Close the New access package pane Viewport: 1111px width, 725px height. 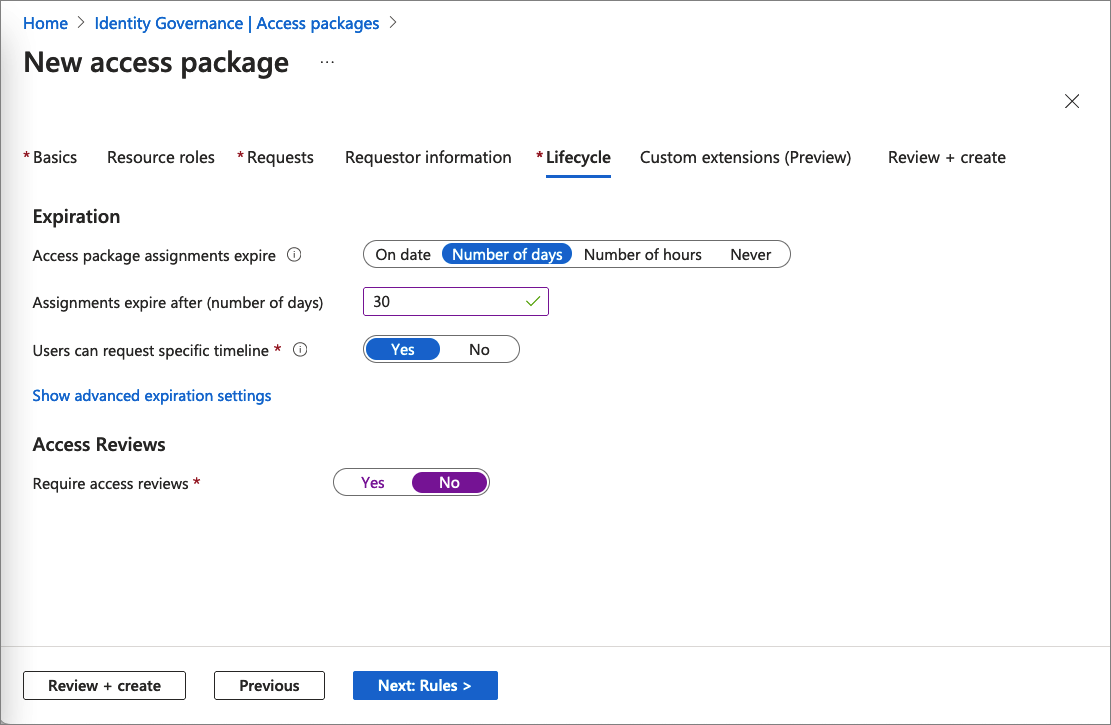[1072, 101]
